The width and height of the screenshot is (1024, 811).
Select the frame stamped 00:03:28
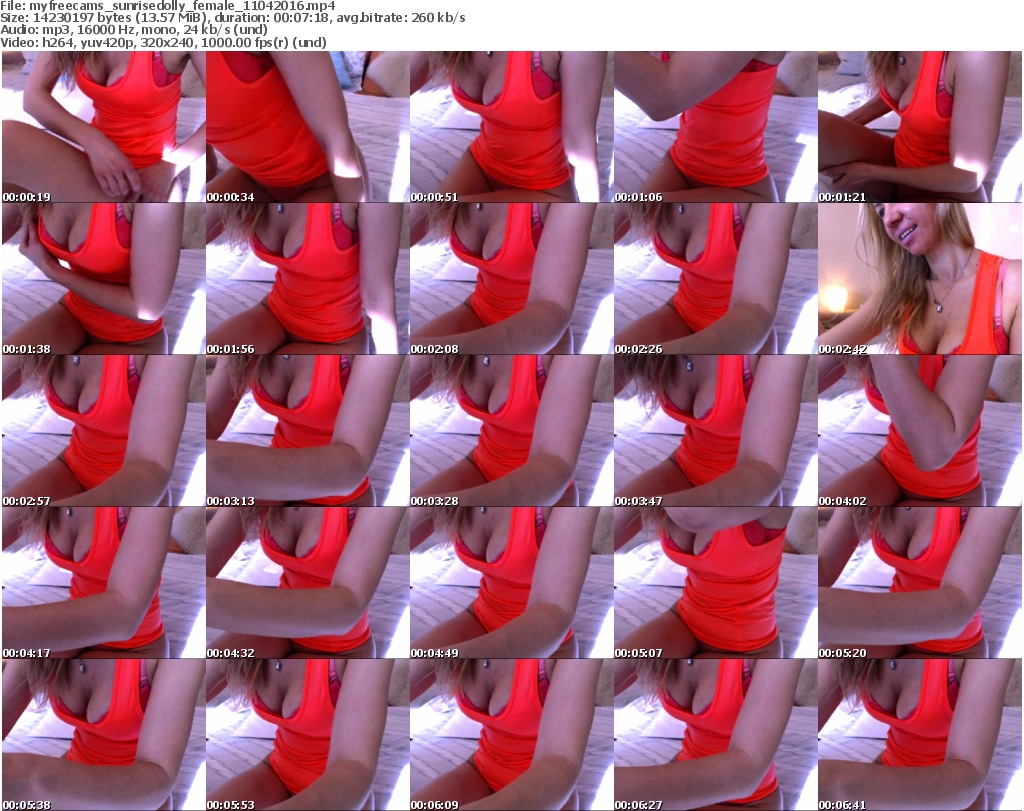[x=511, y=431]
